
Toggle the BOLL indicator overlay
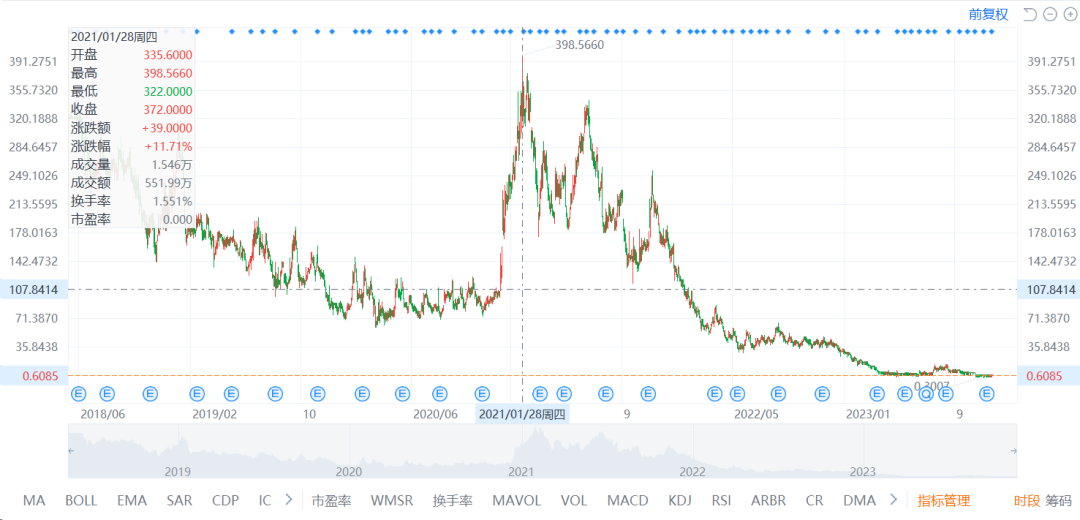[x=81, y=500]
